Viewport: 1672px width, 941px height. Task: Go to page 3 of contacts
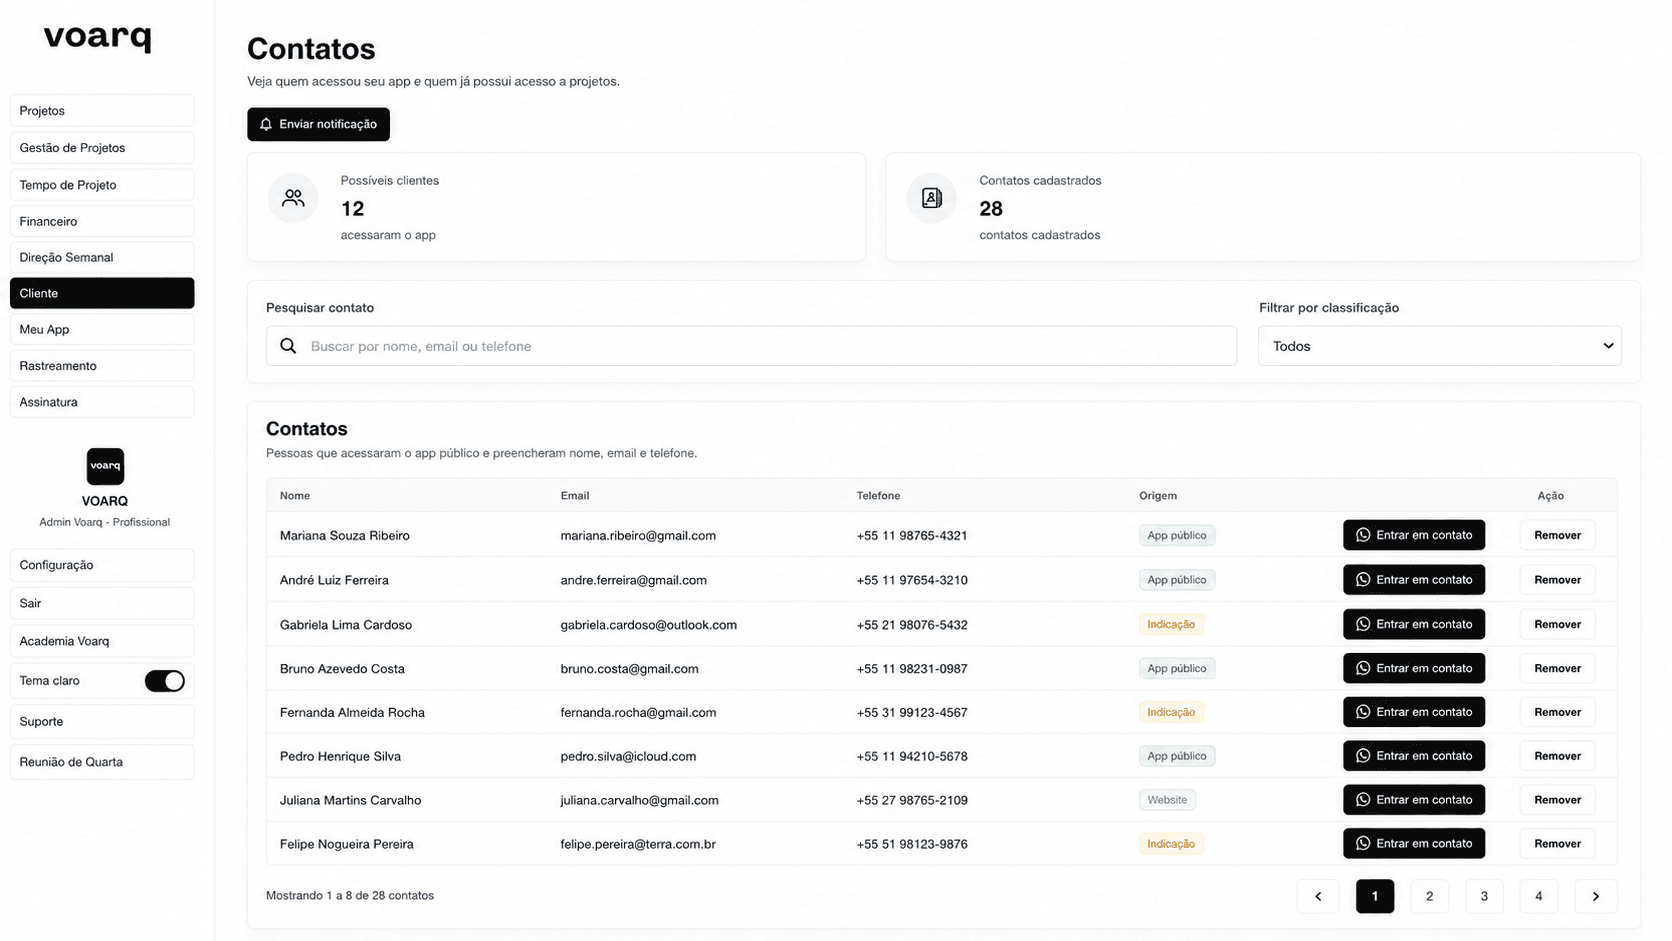click(x=1484, y=896)
